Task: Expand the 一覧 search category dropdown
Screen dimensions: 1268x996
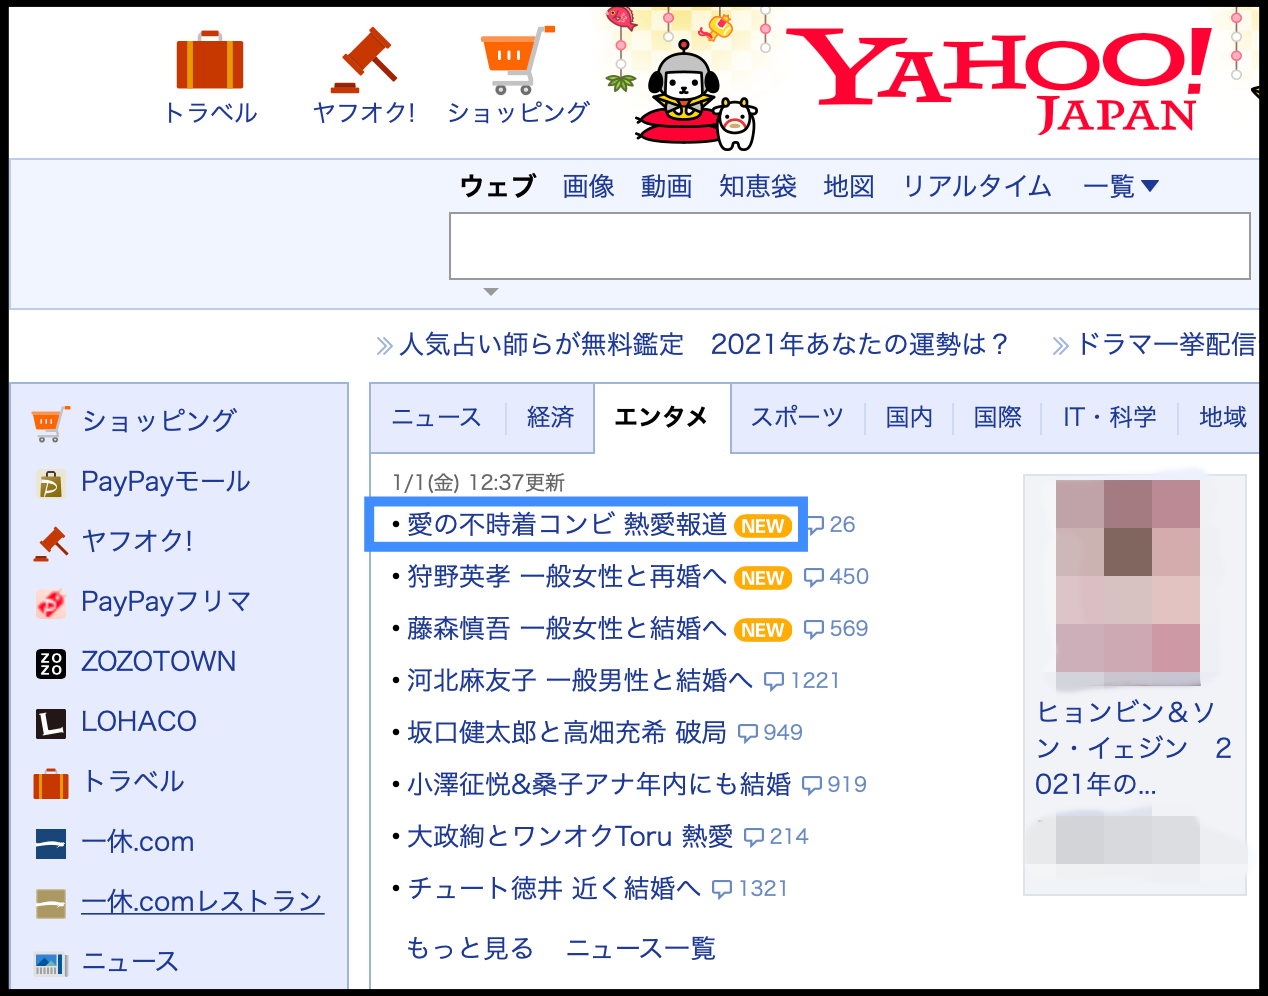Action: click(x=1121, y=186)
